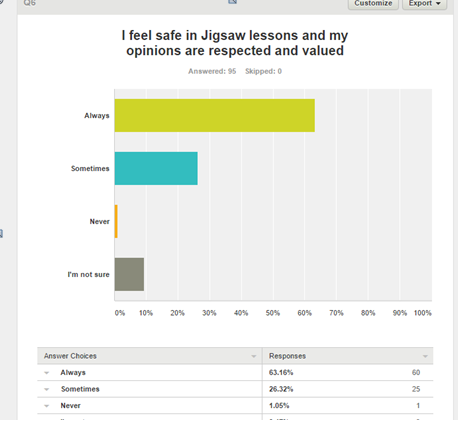Click the Customize button
This screenshot has height=441, width=458.
pos(373,4)
